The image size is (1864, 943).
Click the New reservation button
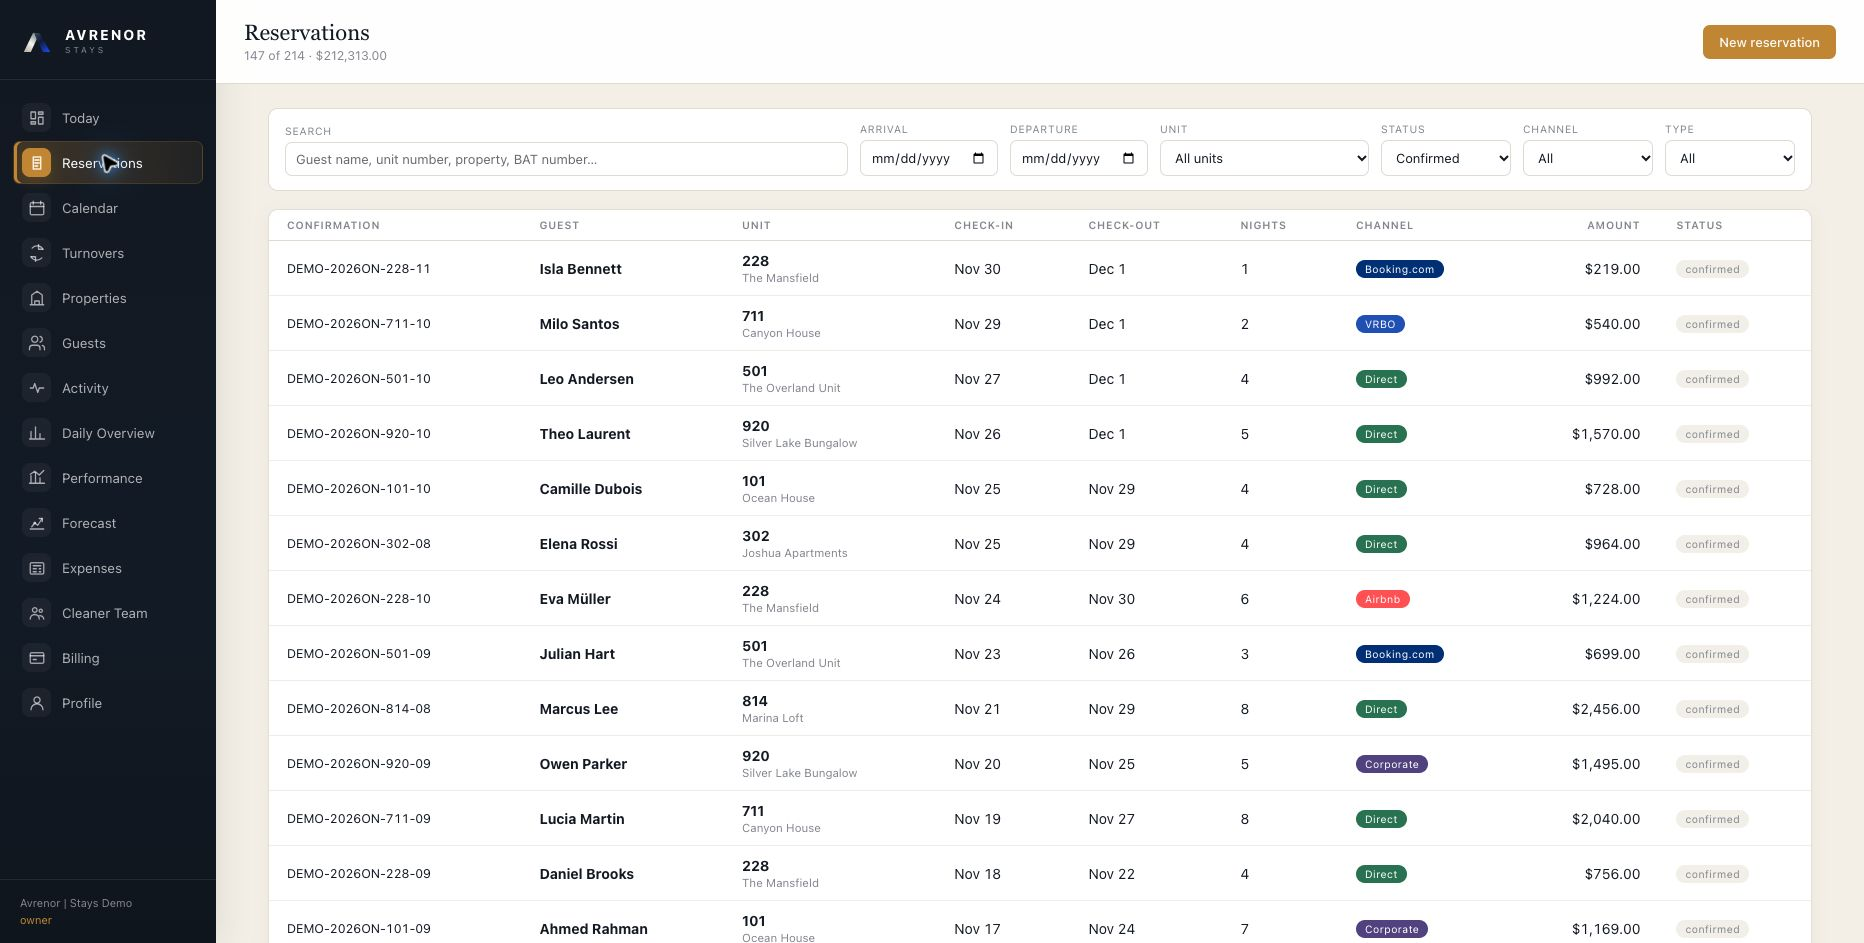[1769, 42]
